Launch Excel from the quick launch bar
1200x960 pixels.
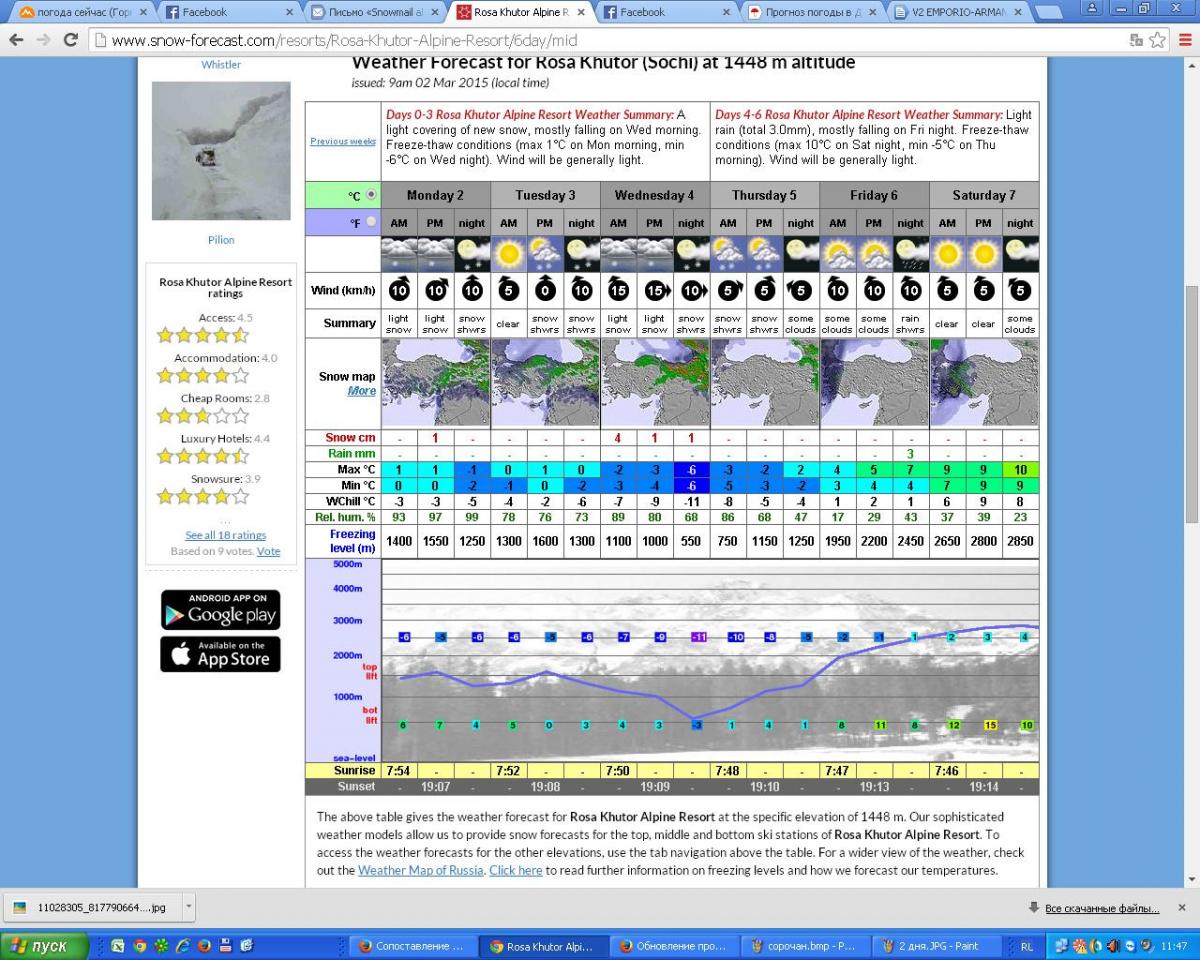pos(118,945)
